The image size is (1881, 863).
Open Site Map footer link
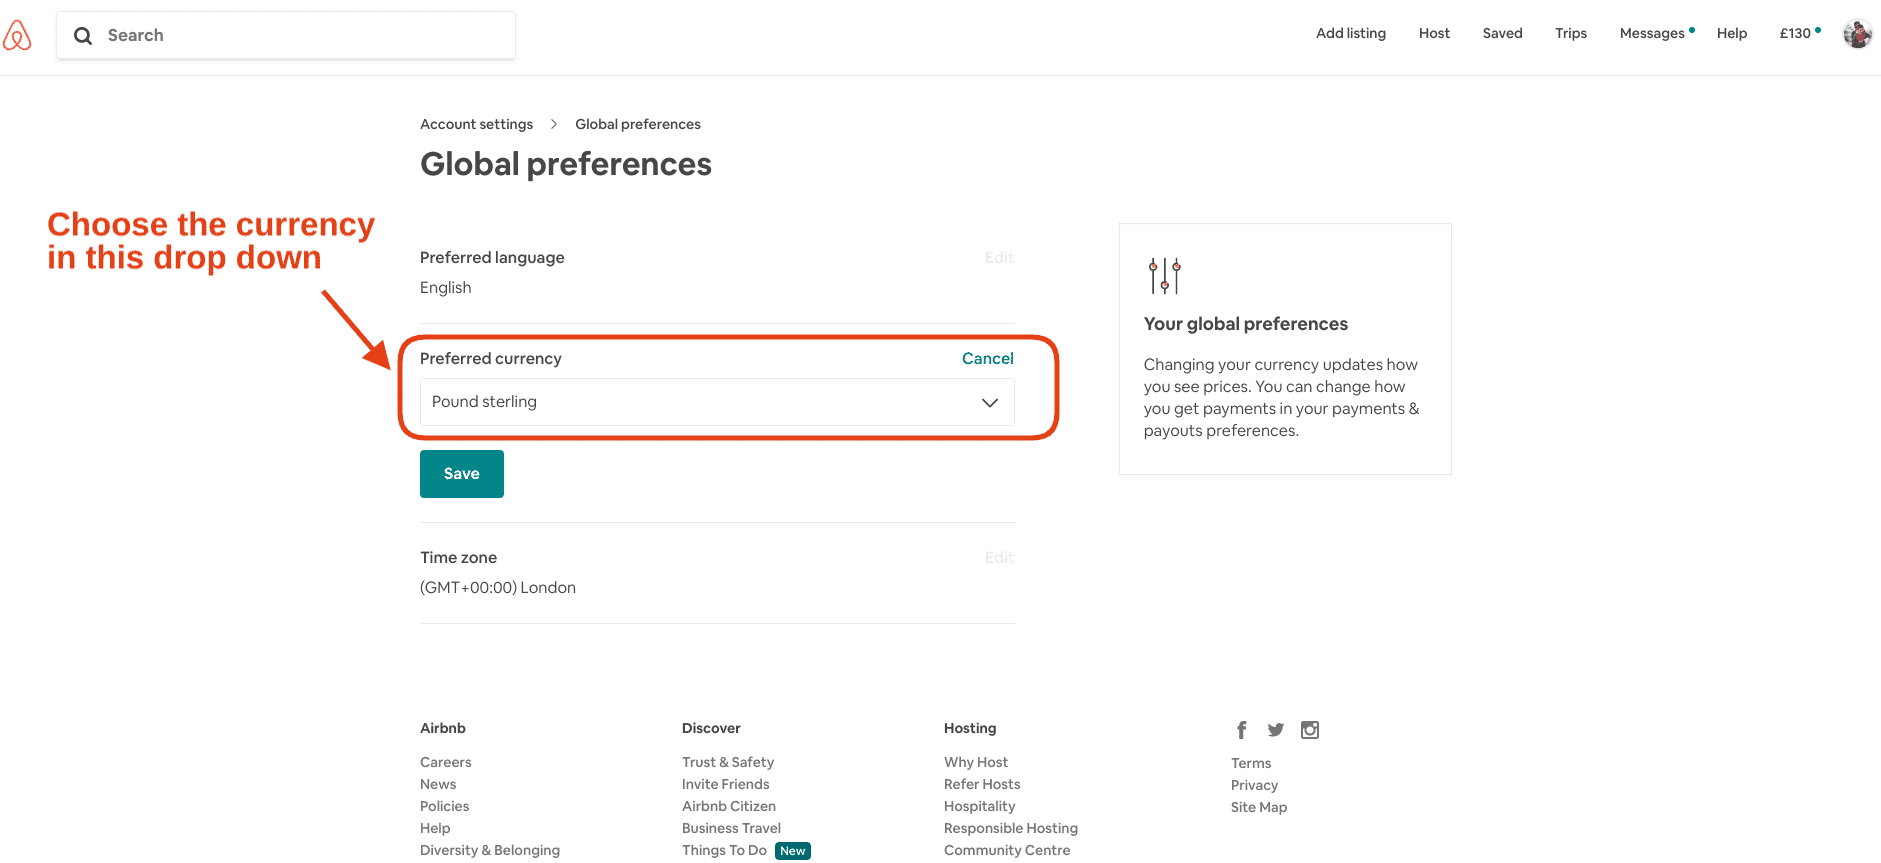[1259, 807]
